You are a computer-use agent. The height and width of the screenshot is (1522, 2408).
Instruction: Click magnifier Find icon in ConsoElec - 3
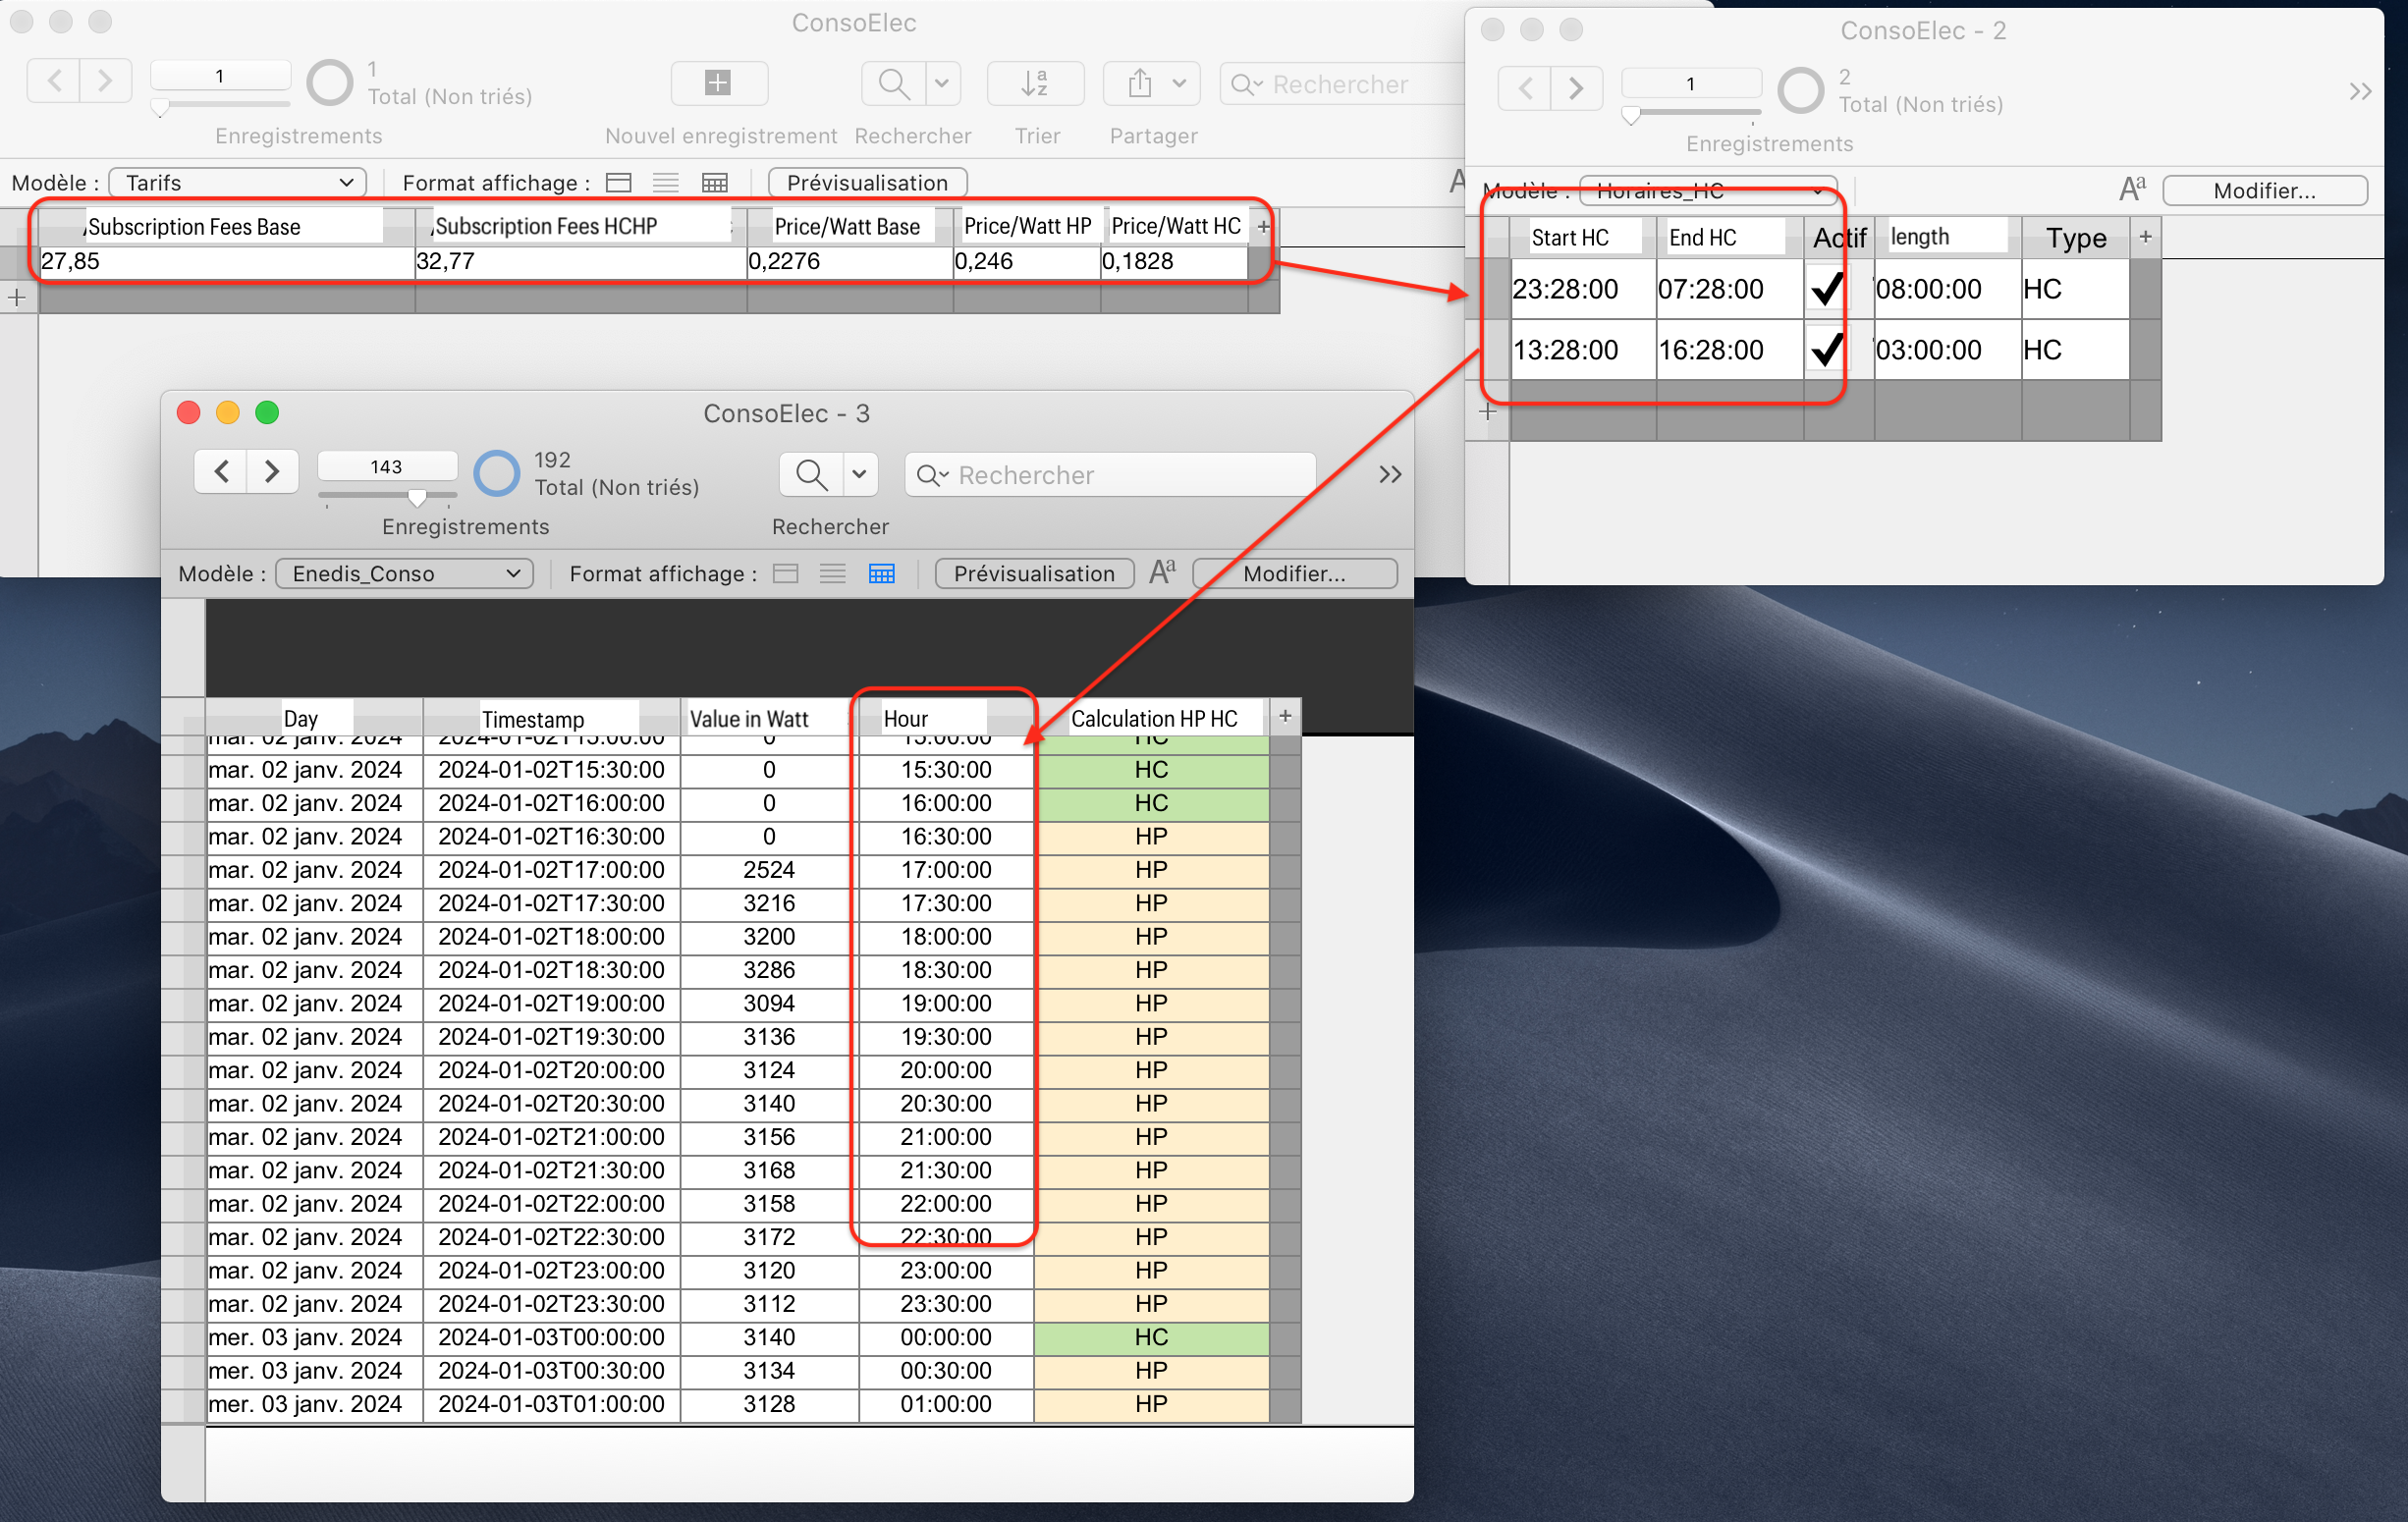click(x=811, y=475)
